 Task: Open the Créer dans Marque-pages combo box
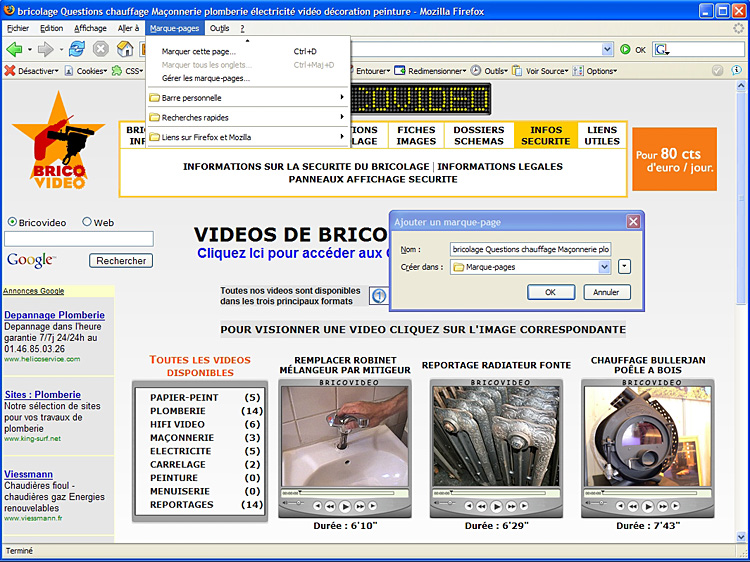pyautogui.click(x=530, y=267)
